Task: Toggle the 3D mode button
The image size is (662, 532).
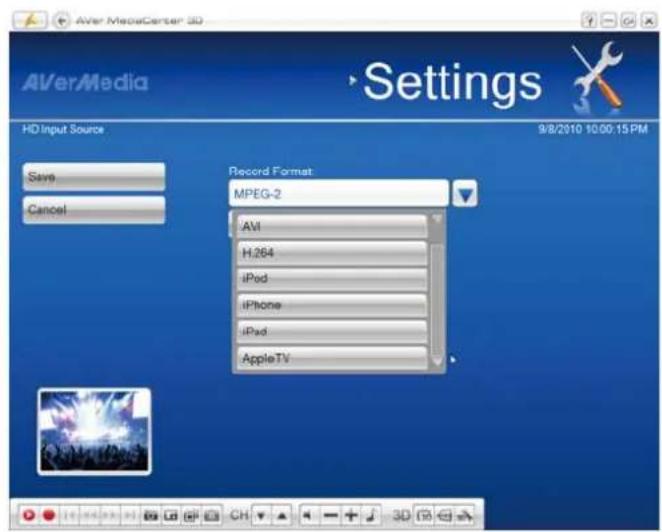Action: pos(401,516)
